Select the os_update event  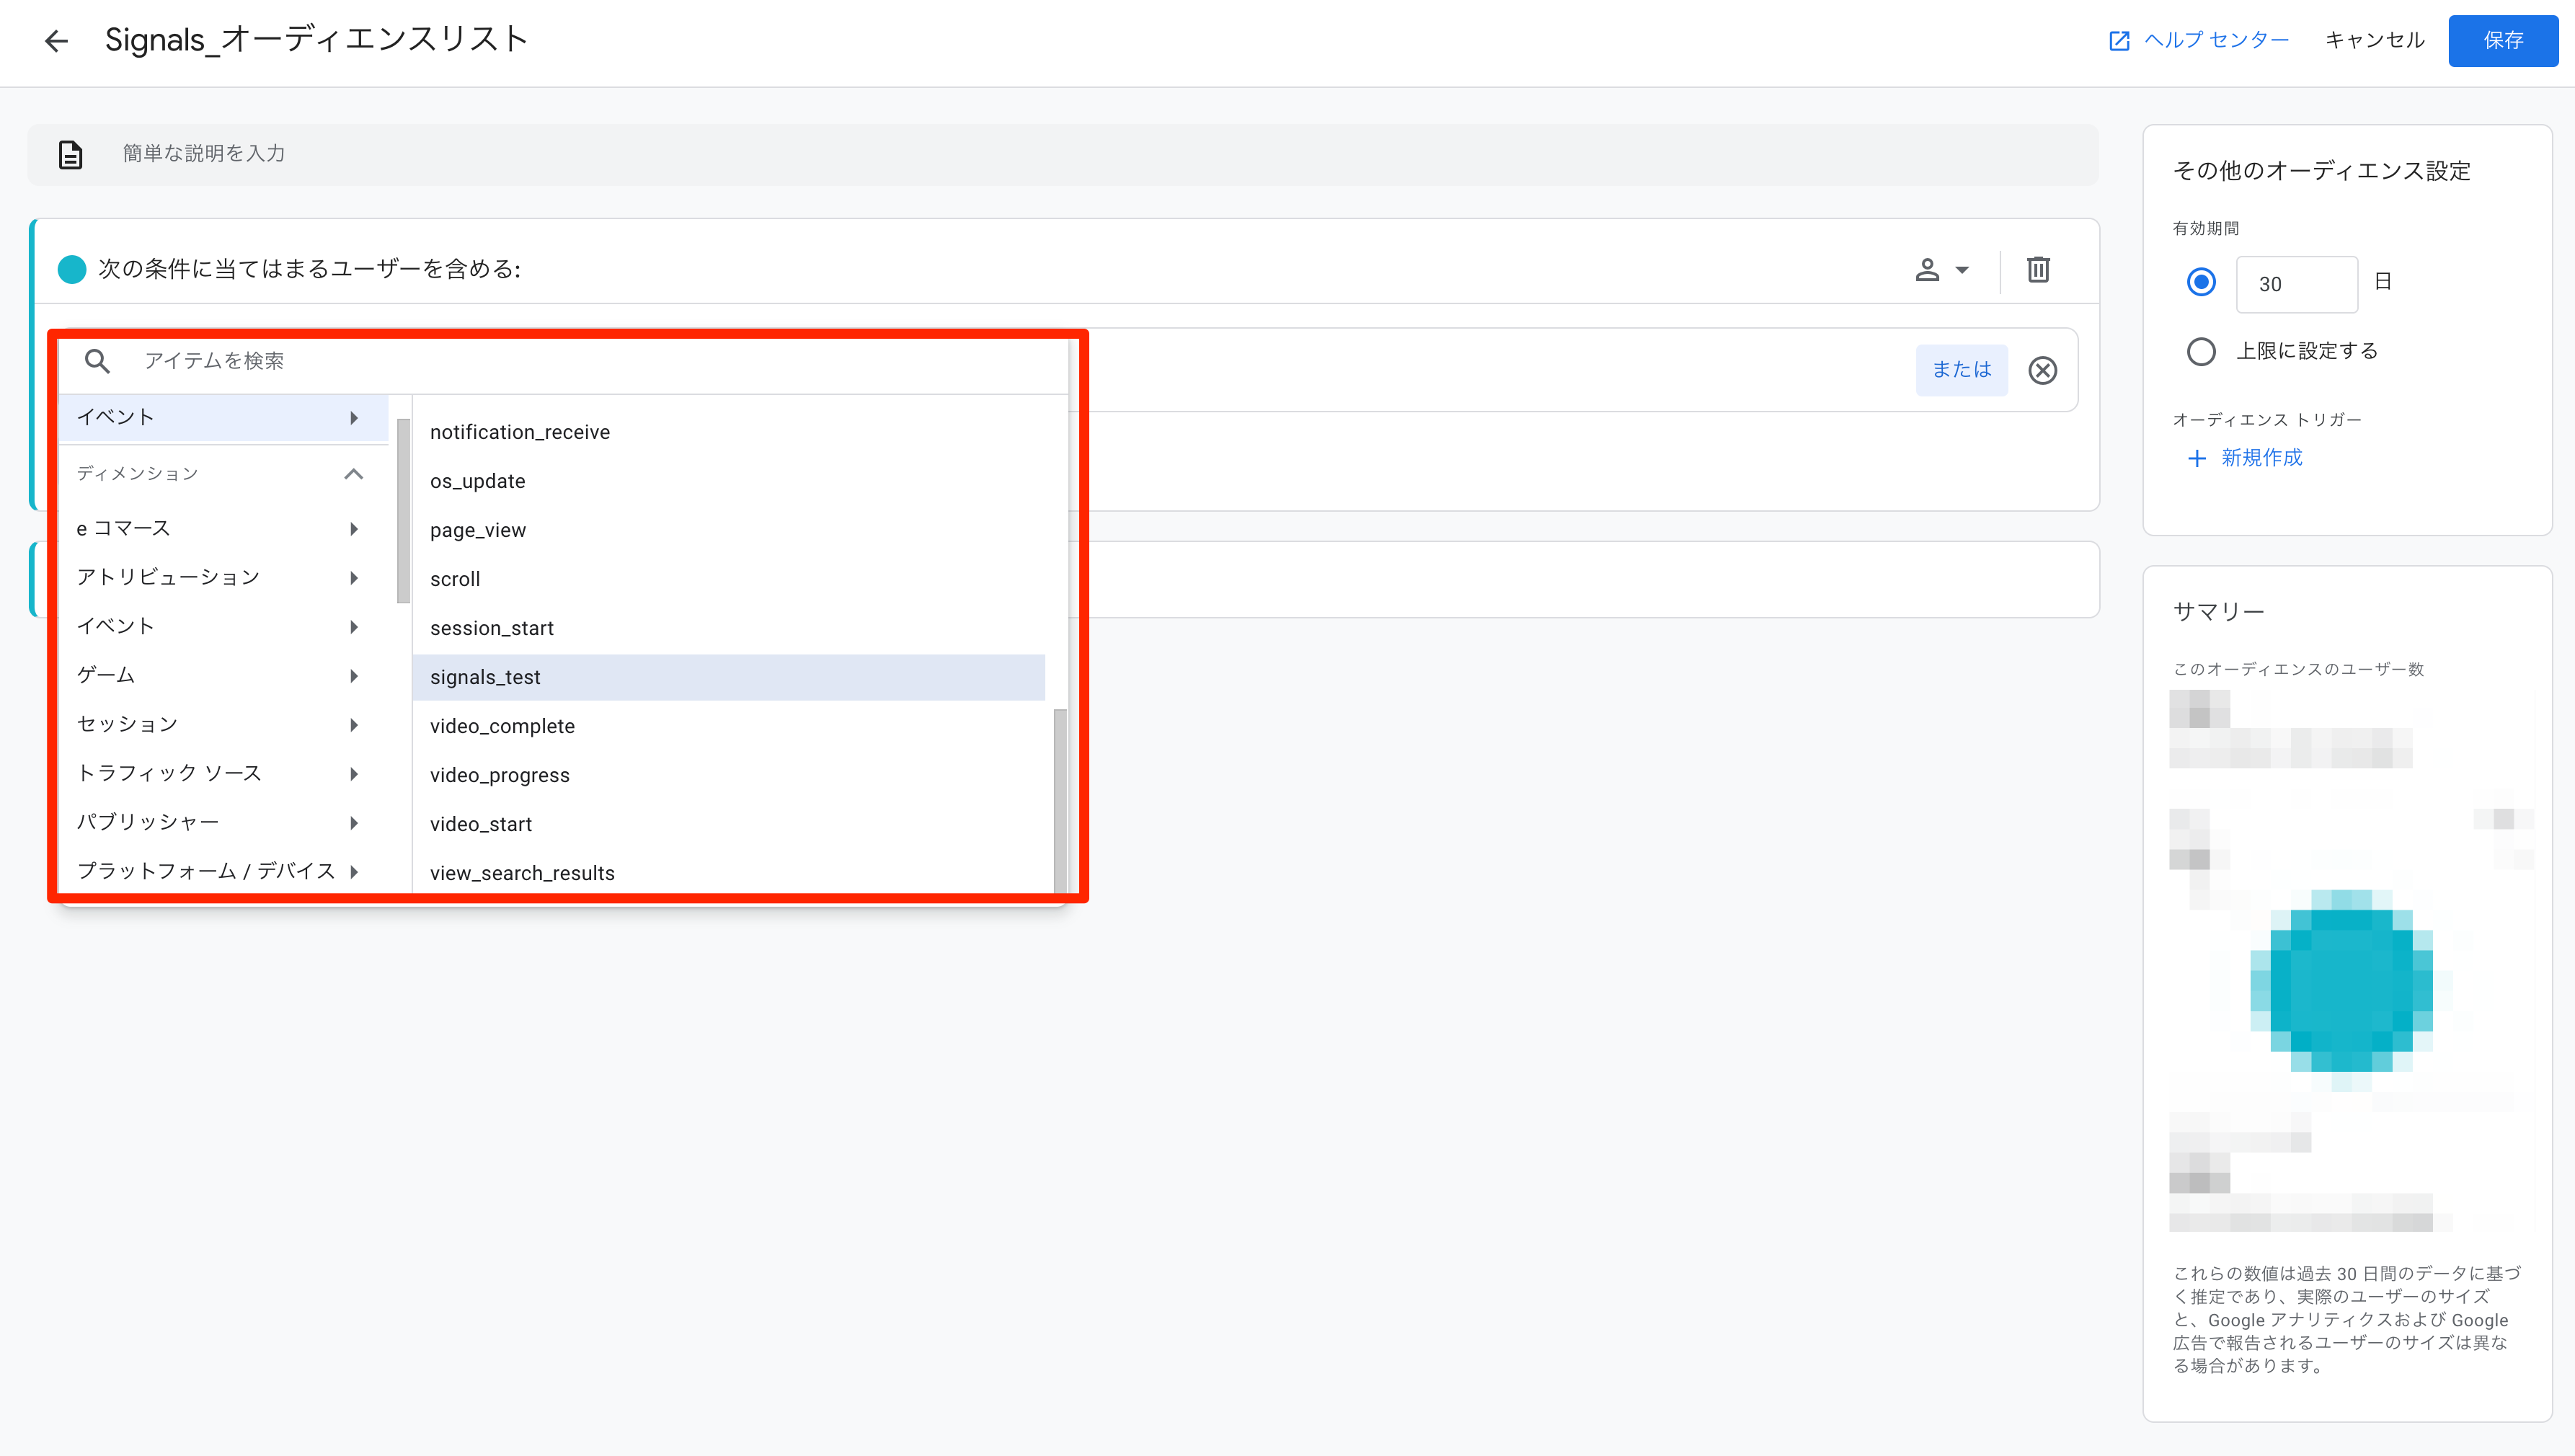click(x=729, y=481)
